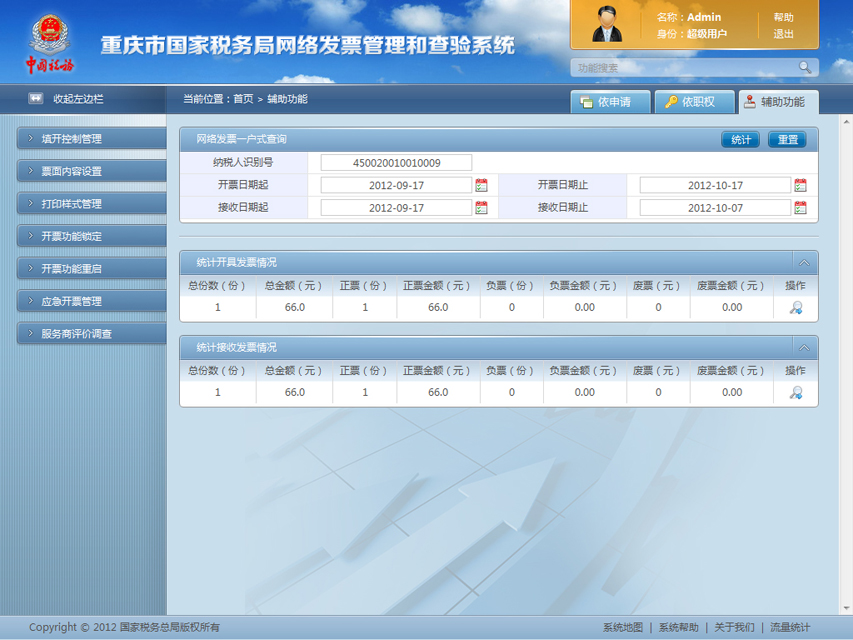
Task: Open 系统地图 footer link
Action: pyautogui.click(x=623, y=627)
